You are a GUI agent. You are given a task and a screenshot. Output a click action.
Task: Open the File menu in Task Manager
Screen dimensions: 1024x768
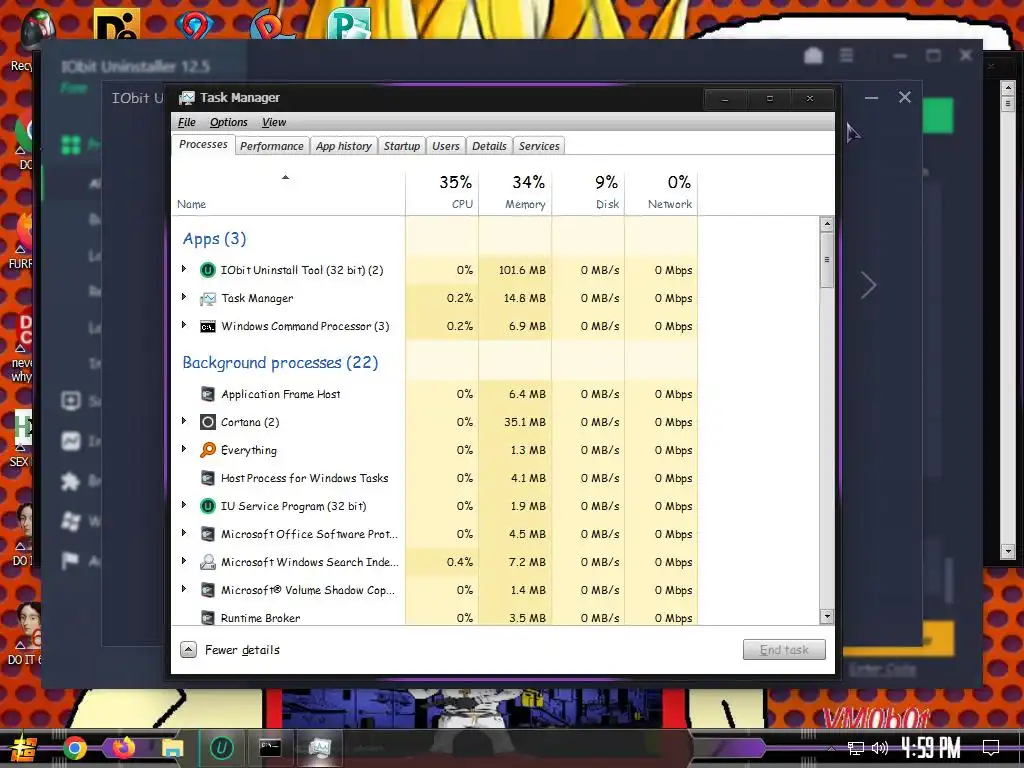(x=187, y=122)
